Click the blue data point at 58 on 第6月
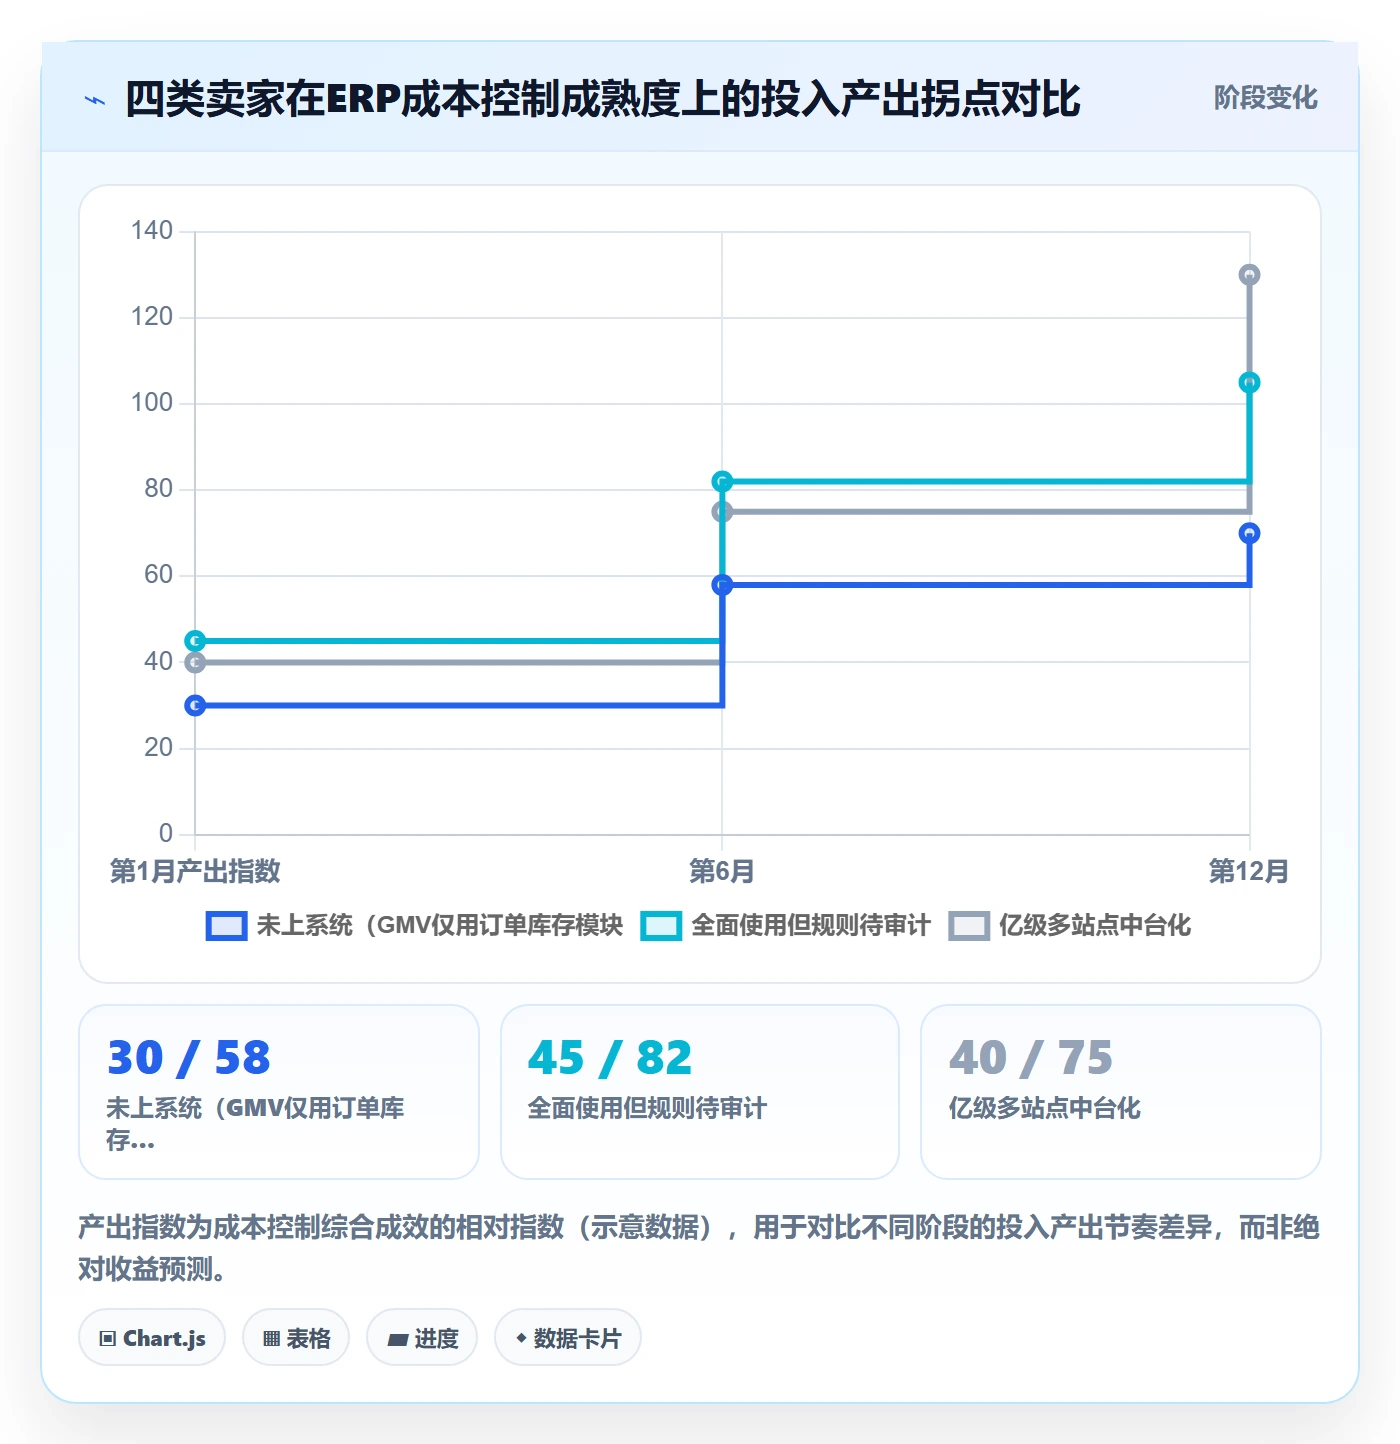Viewport: 1400px width, 1444px height. 722,585
